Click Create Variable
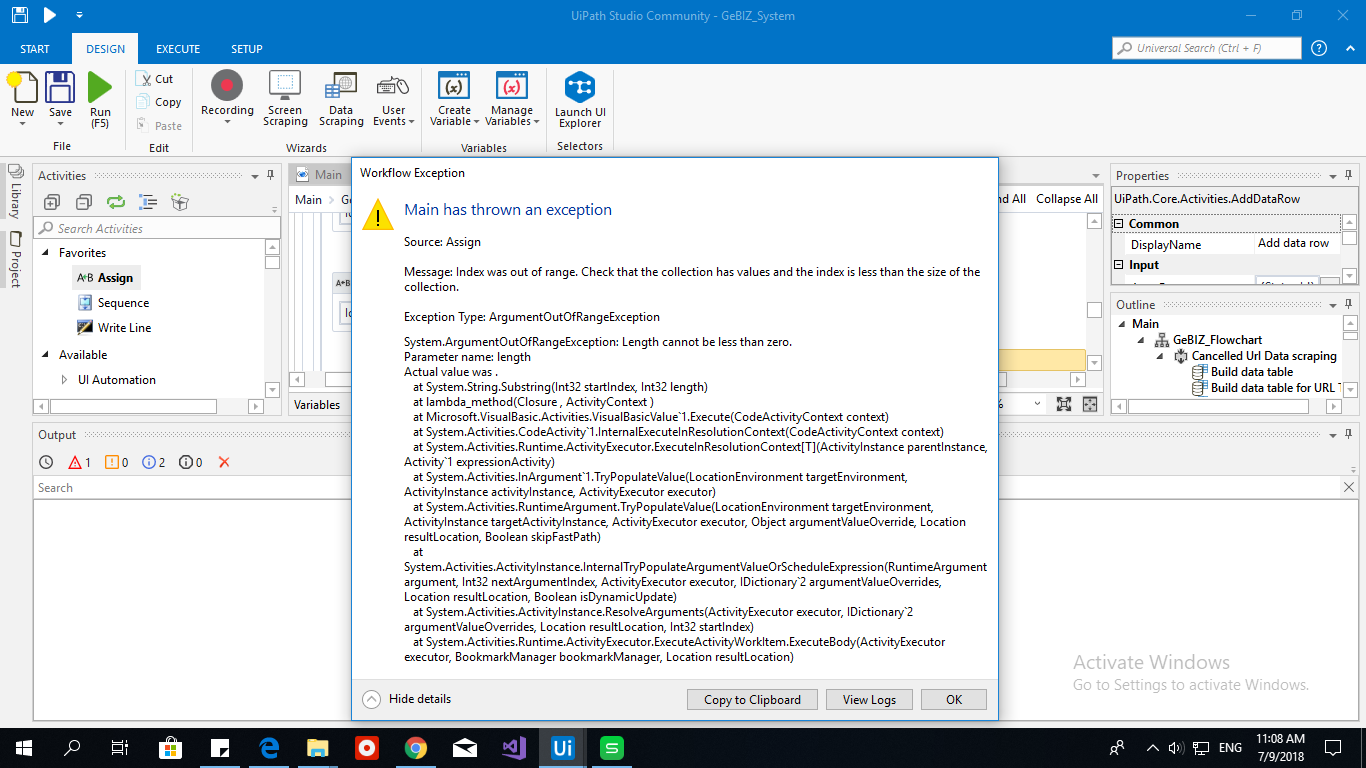The width and height of the screenshot is (1366, 768). [453, 95]
